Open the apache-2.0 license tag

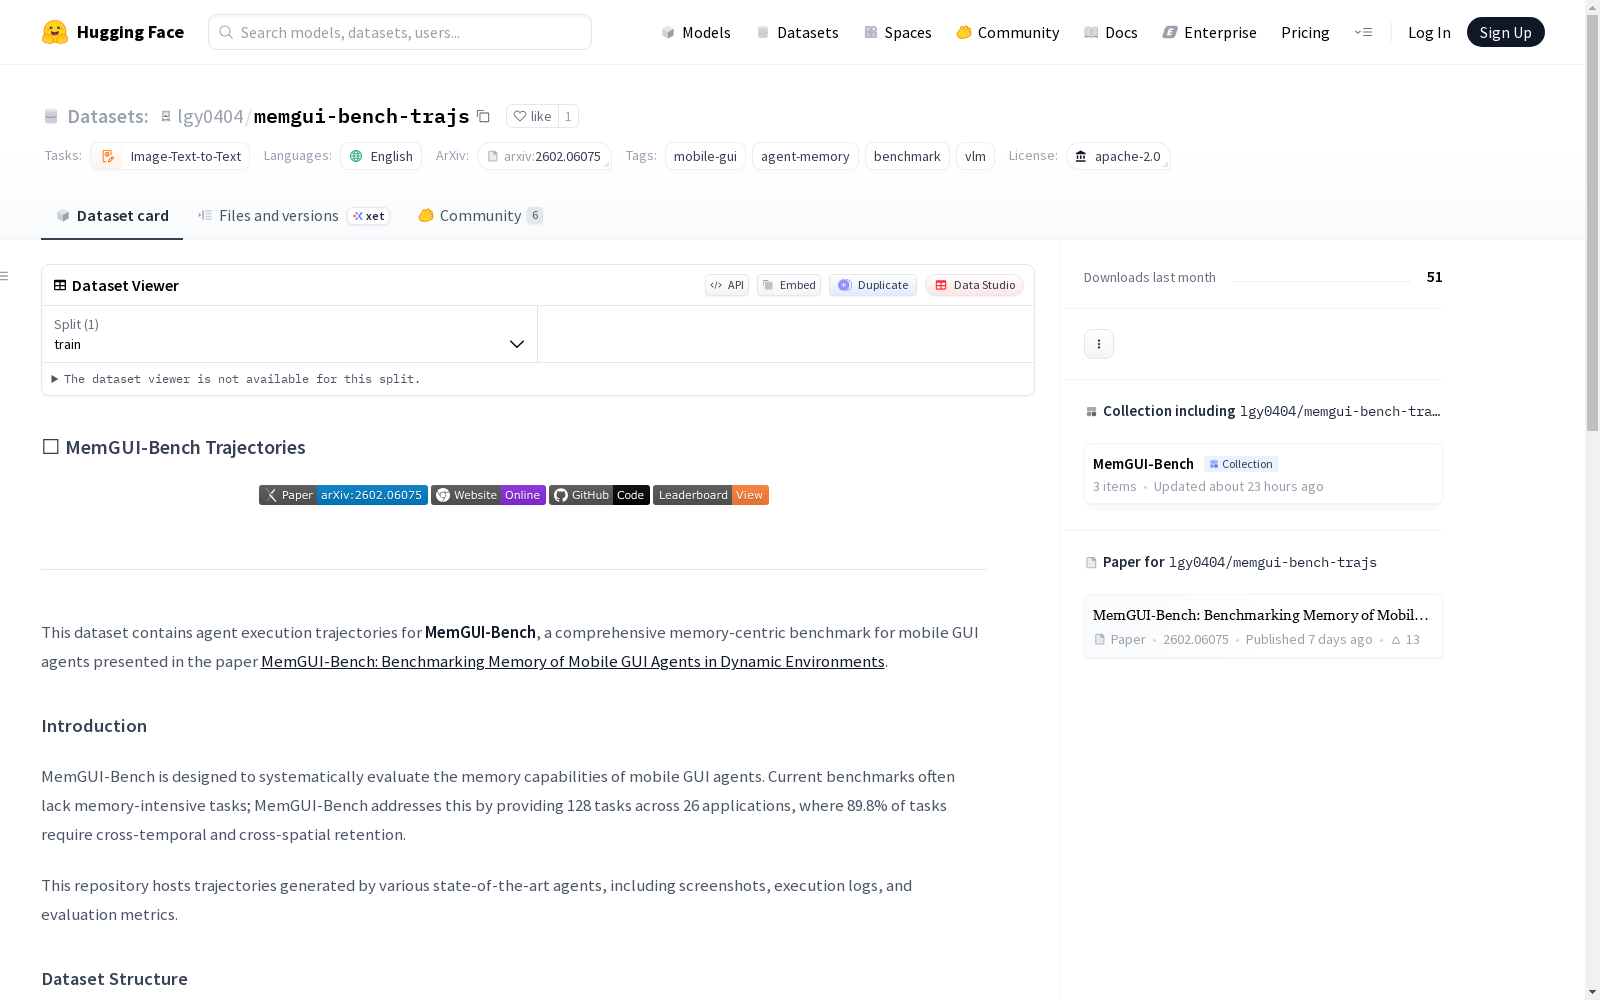pyautogui.click(x=1118, y=156)
